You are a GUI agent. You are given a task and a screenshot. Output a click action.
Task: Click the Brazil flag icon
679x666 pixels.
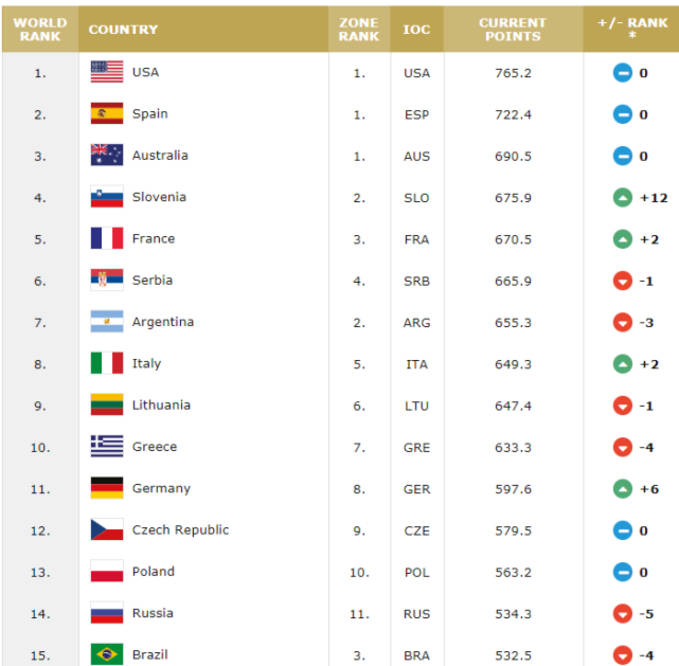(106, 654)
